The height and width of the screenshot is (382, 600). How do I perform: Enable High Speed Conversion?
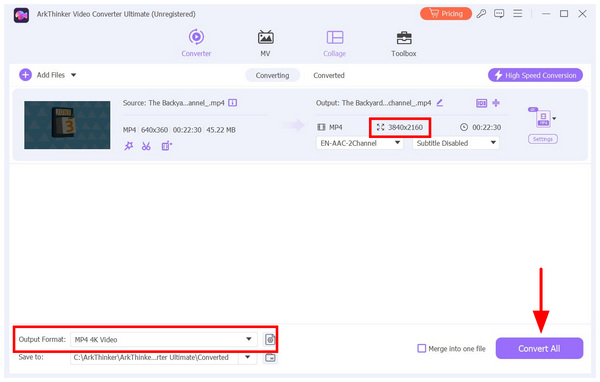point(535,75)
